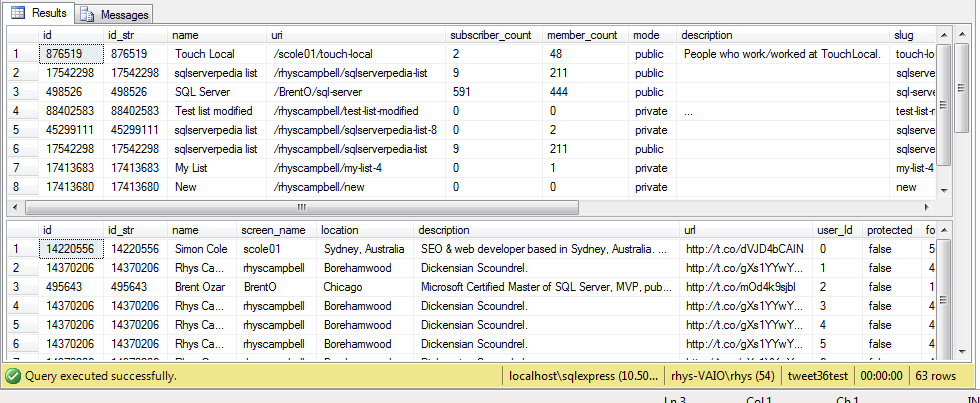Click right arrow of horizontal scrollbar
Image resolution: width=980 pixels, height=403 pixels.
(x=928, y=207)
